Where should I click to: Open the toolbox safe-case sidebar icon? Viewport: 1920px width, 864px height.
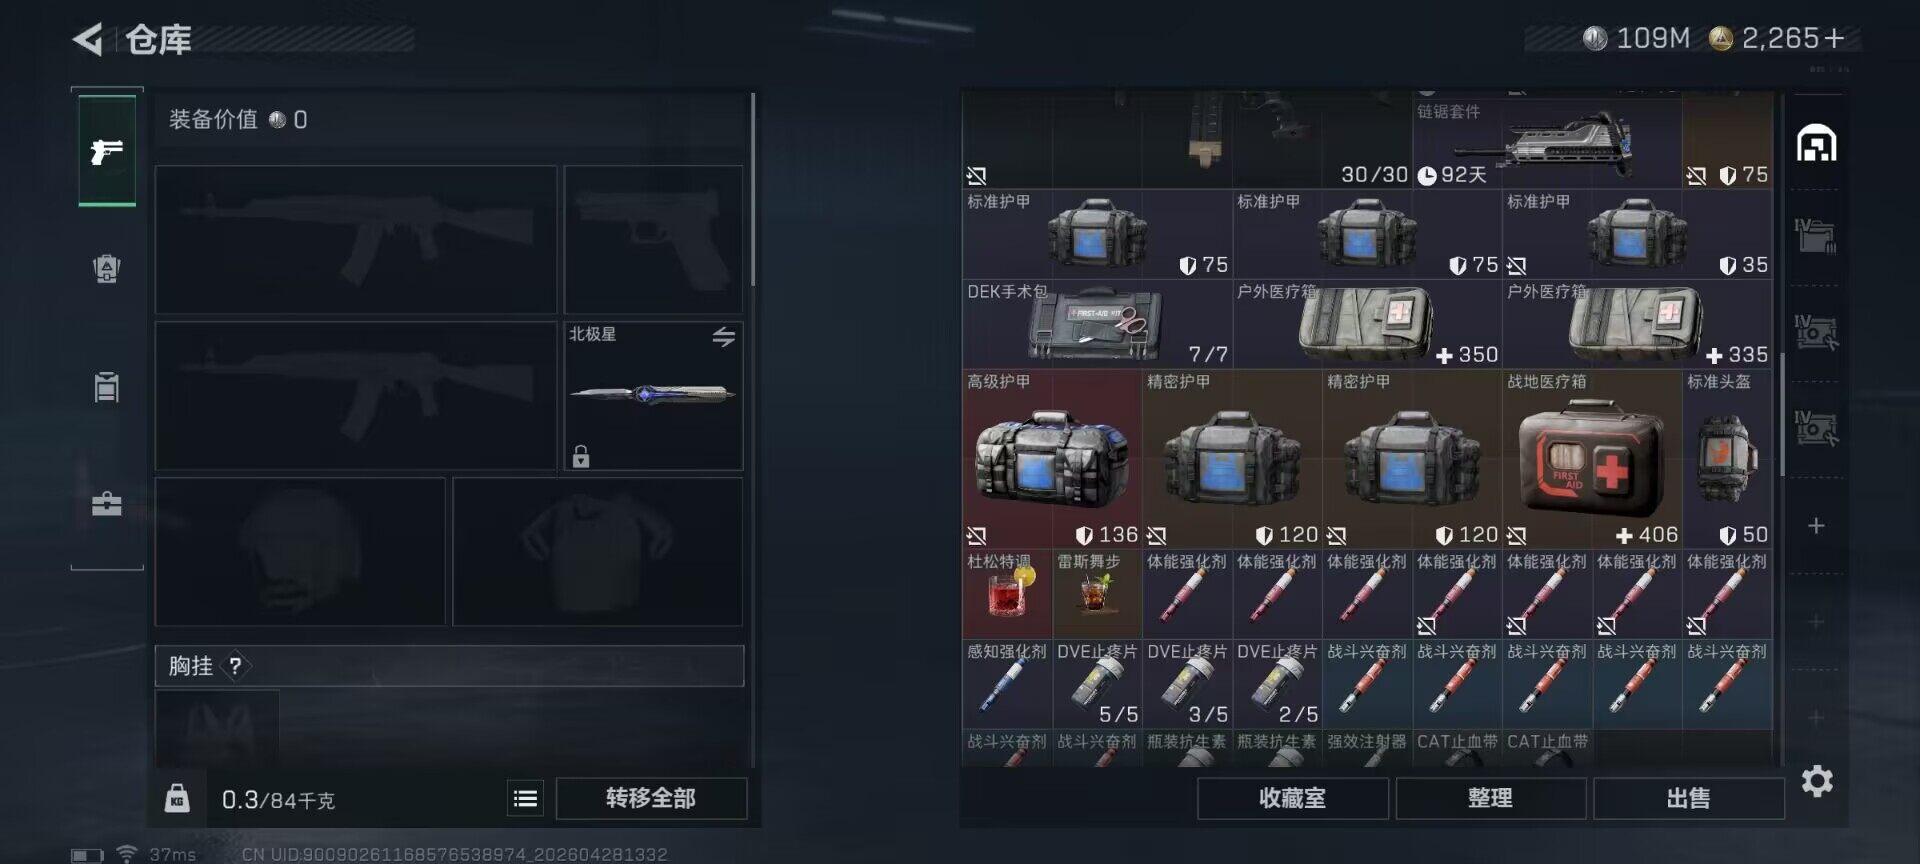[107, 503]
